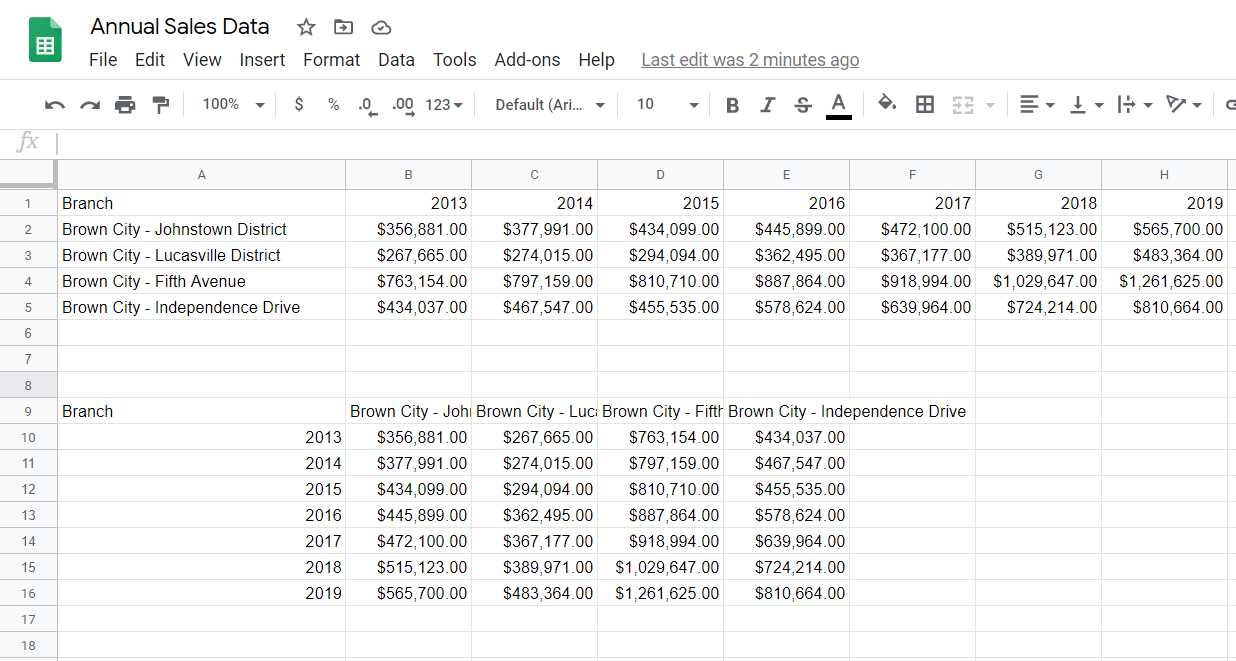
Task: Open the View menu
Action: 202,60
